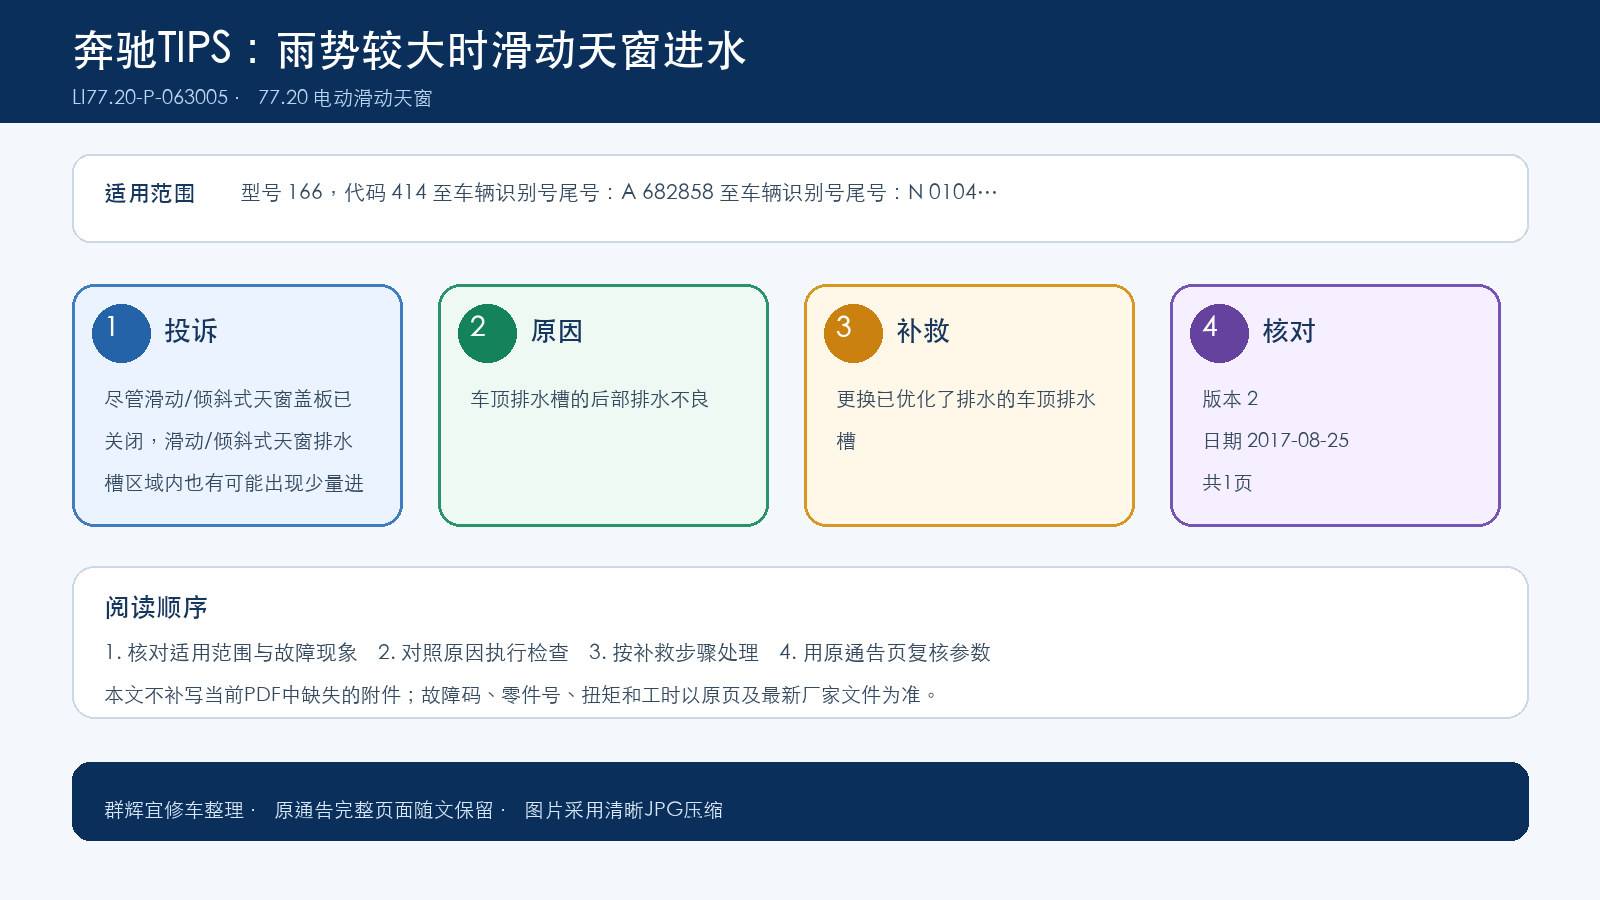1600x900 pixels.
Task: Click the green number 2 circle
Action: (487, 333)
